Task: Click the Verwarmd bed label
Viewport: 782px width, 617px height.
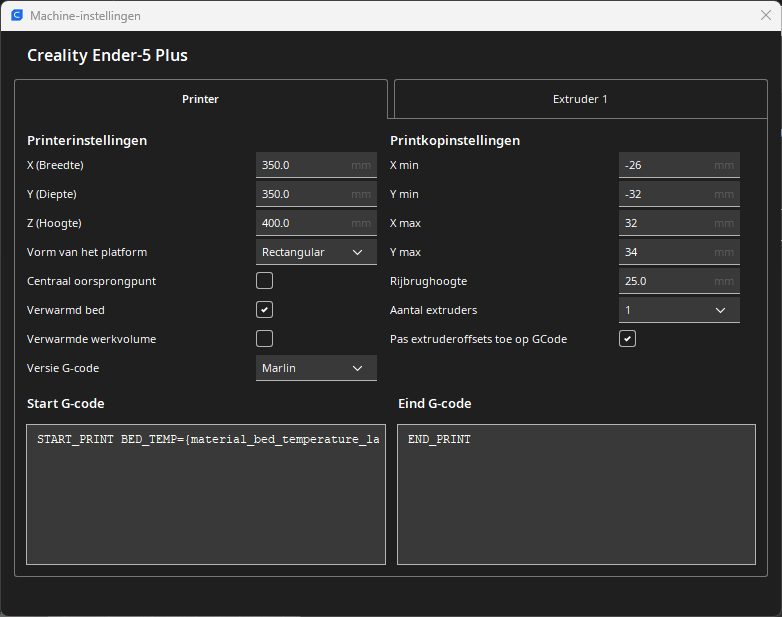Action: pos(66,310)
